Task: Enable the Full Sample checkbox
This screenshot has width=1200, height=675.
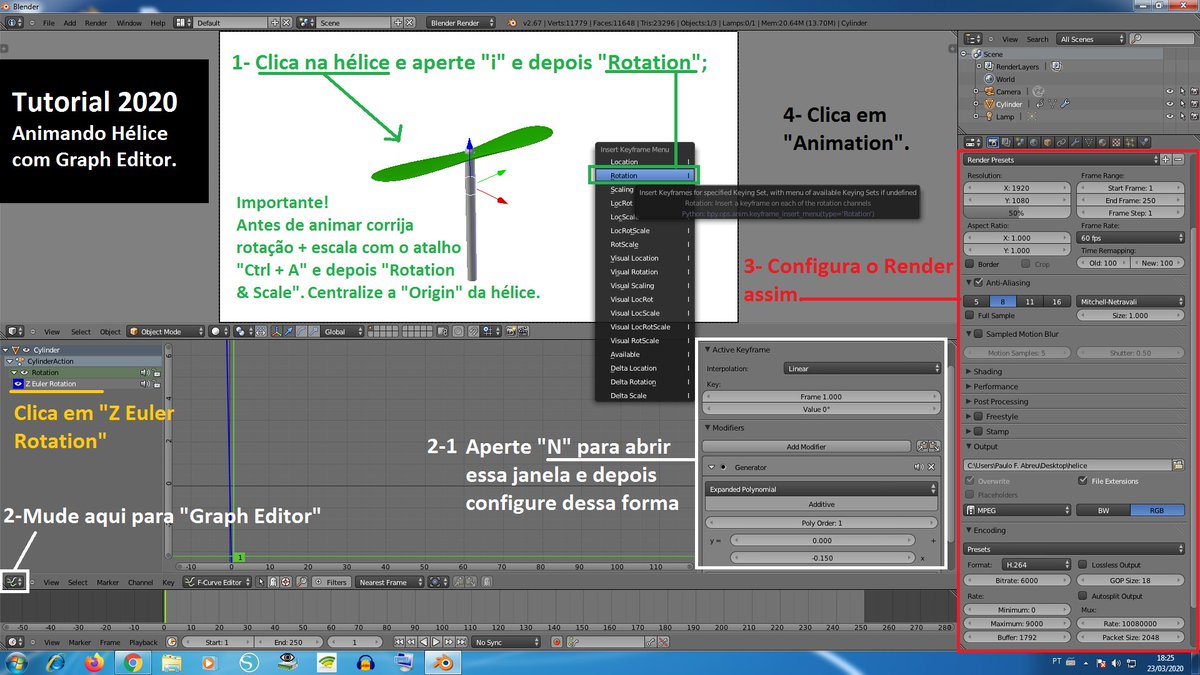Action: click(971, 315)
